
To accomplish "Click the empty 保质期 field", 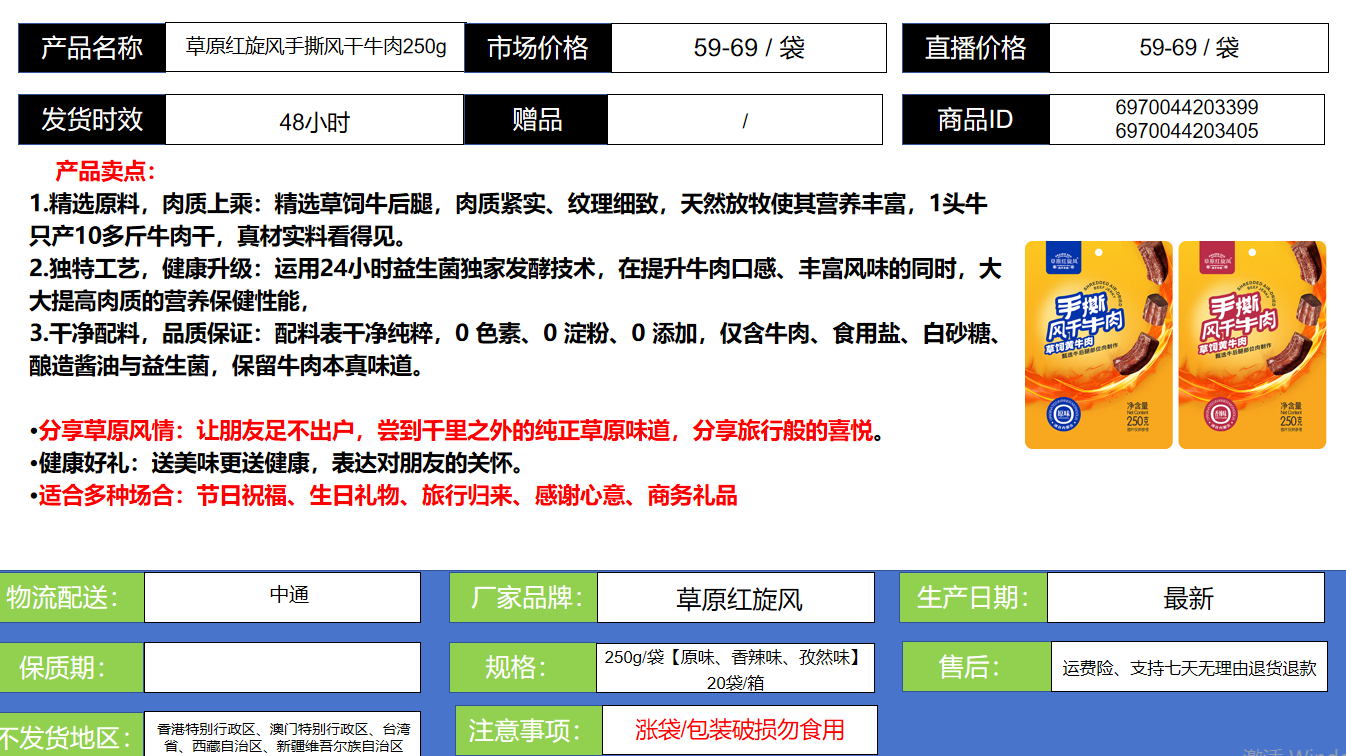I will click(282, 667).
